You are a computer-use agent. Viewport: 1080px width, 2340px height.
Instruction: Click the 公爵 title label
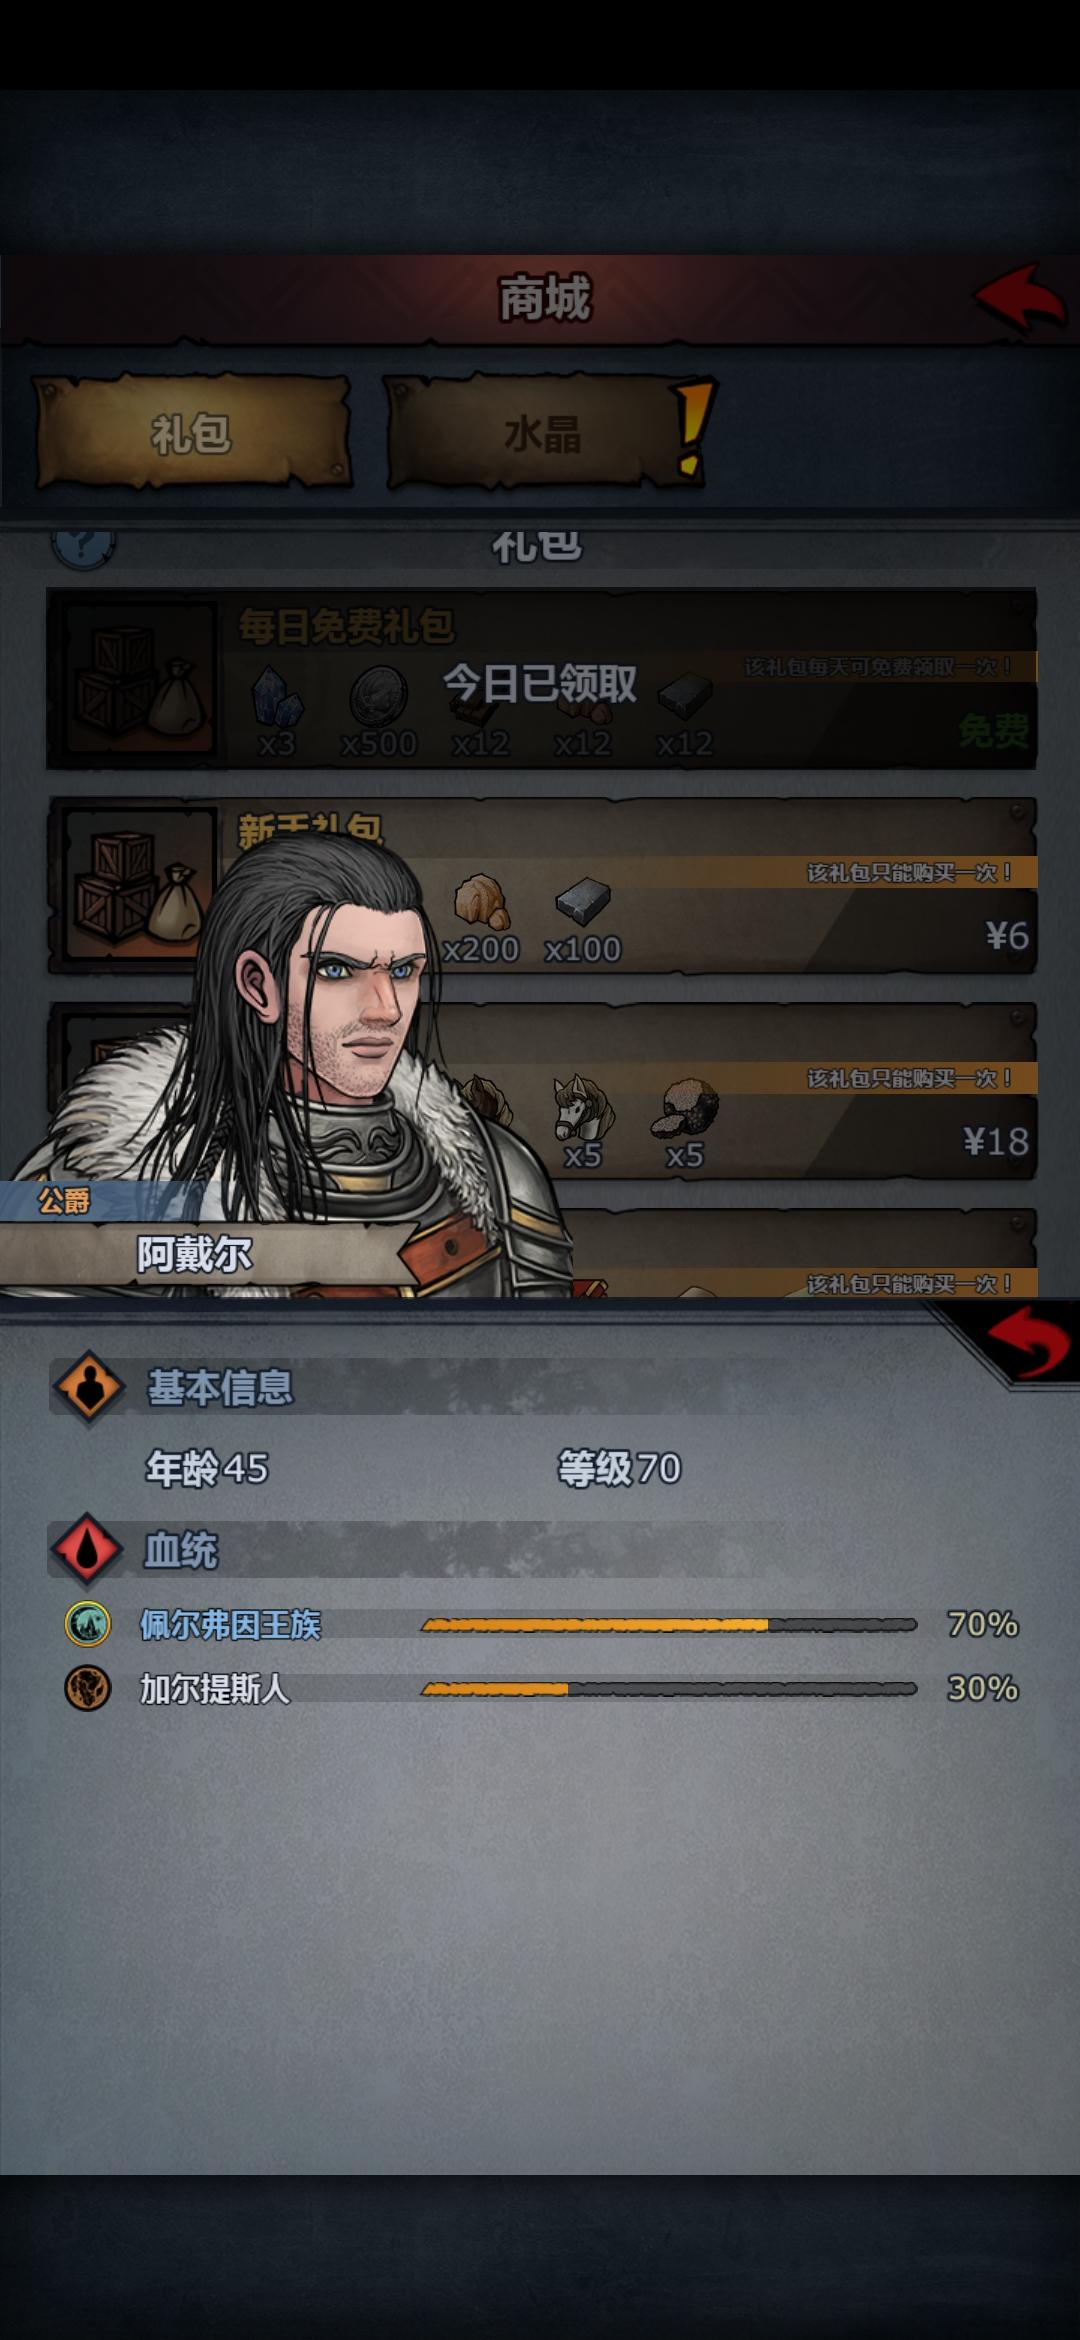64,1200
